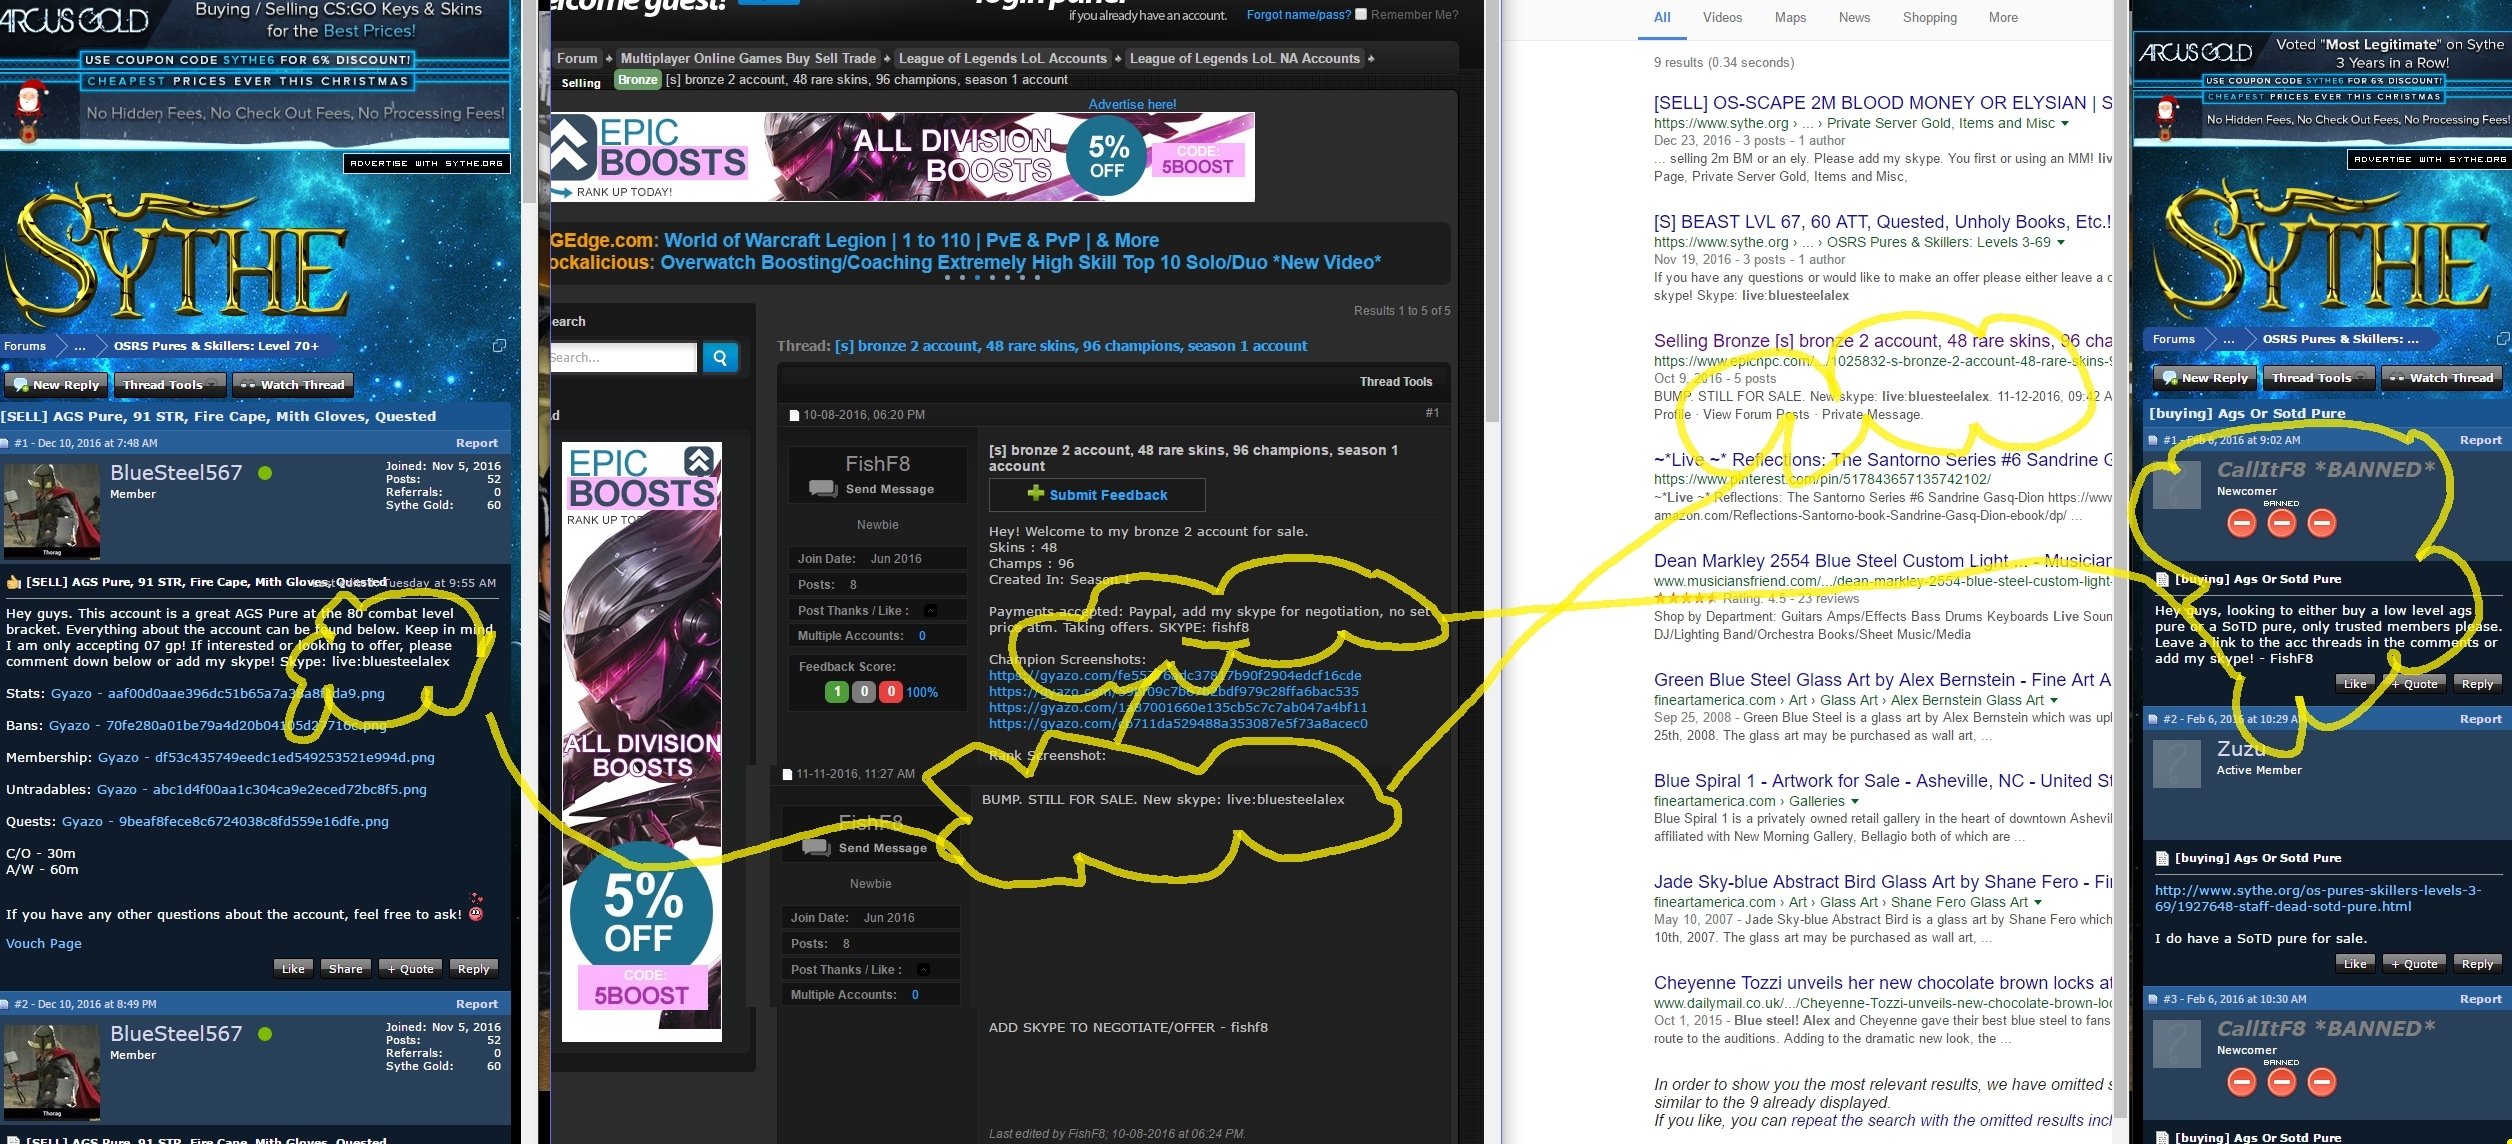This screenshot has height=1144, width=2512.
Task: Open the 'Forgot name/pass?' link on EpicNPC
Action: [1298, 15]
